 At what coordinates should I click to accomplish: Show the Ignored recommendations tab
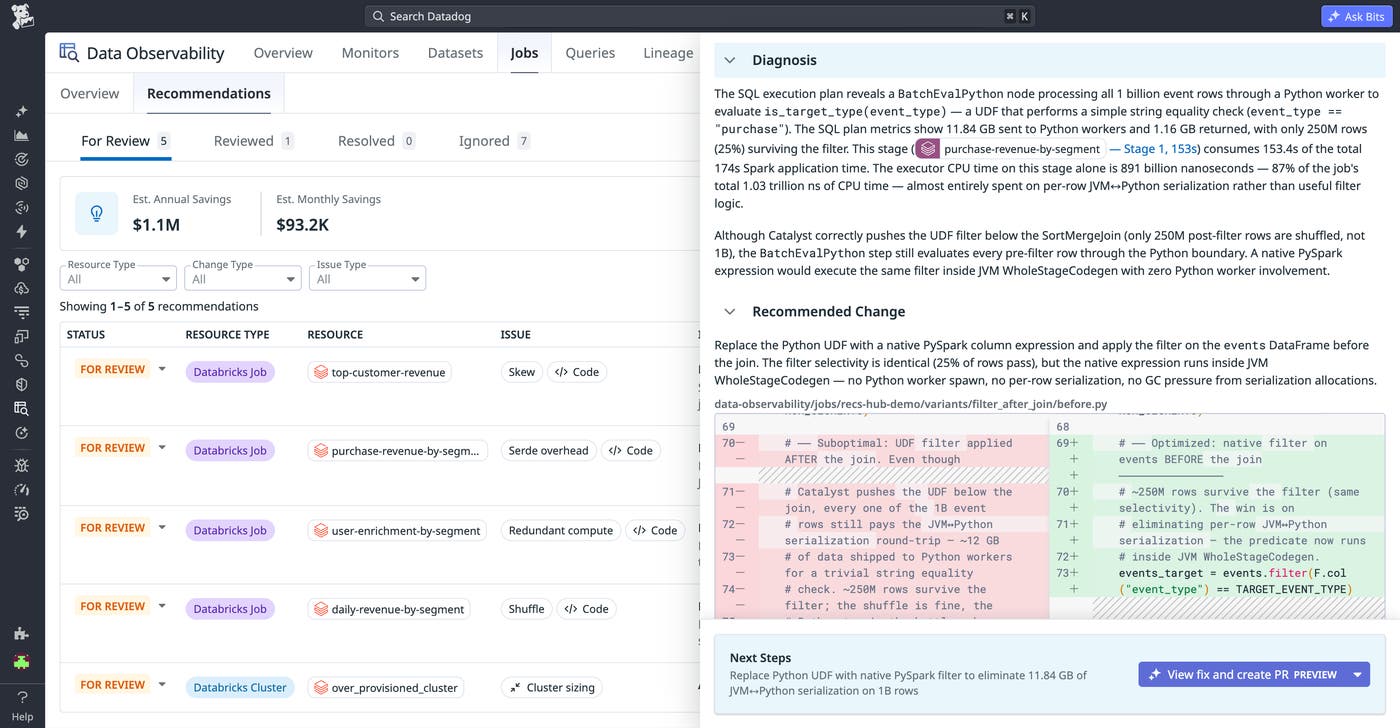tap(494, 141)
